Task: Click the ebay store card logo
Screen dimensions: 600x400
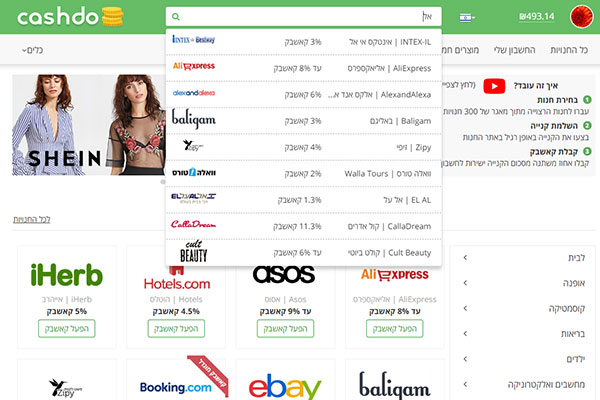Action: coord(285,387)
